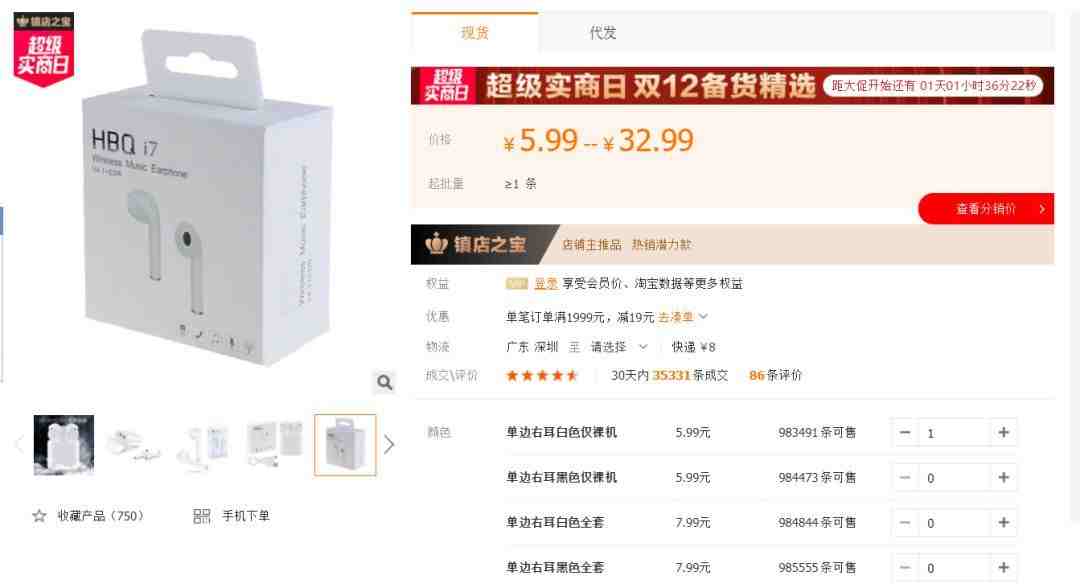The image size is (1080, 588).
Task: Open the 86 条评价 reviews link
Action: (x=775, y=375)
